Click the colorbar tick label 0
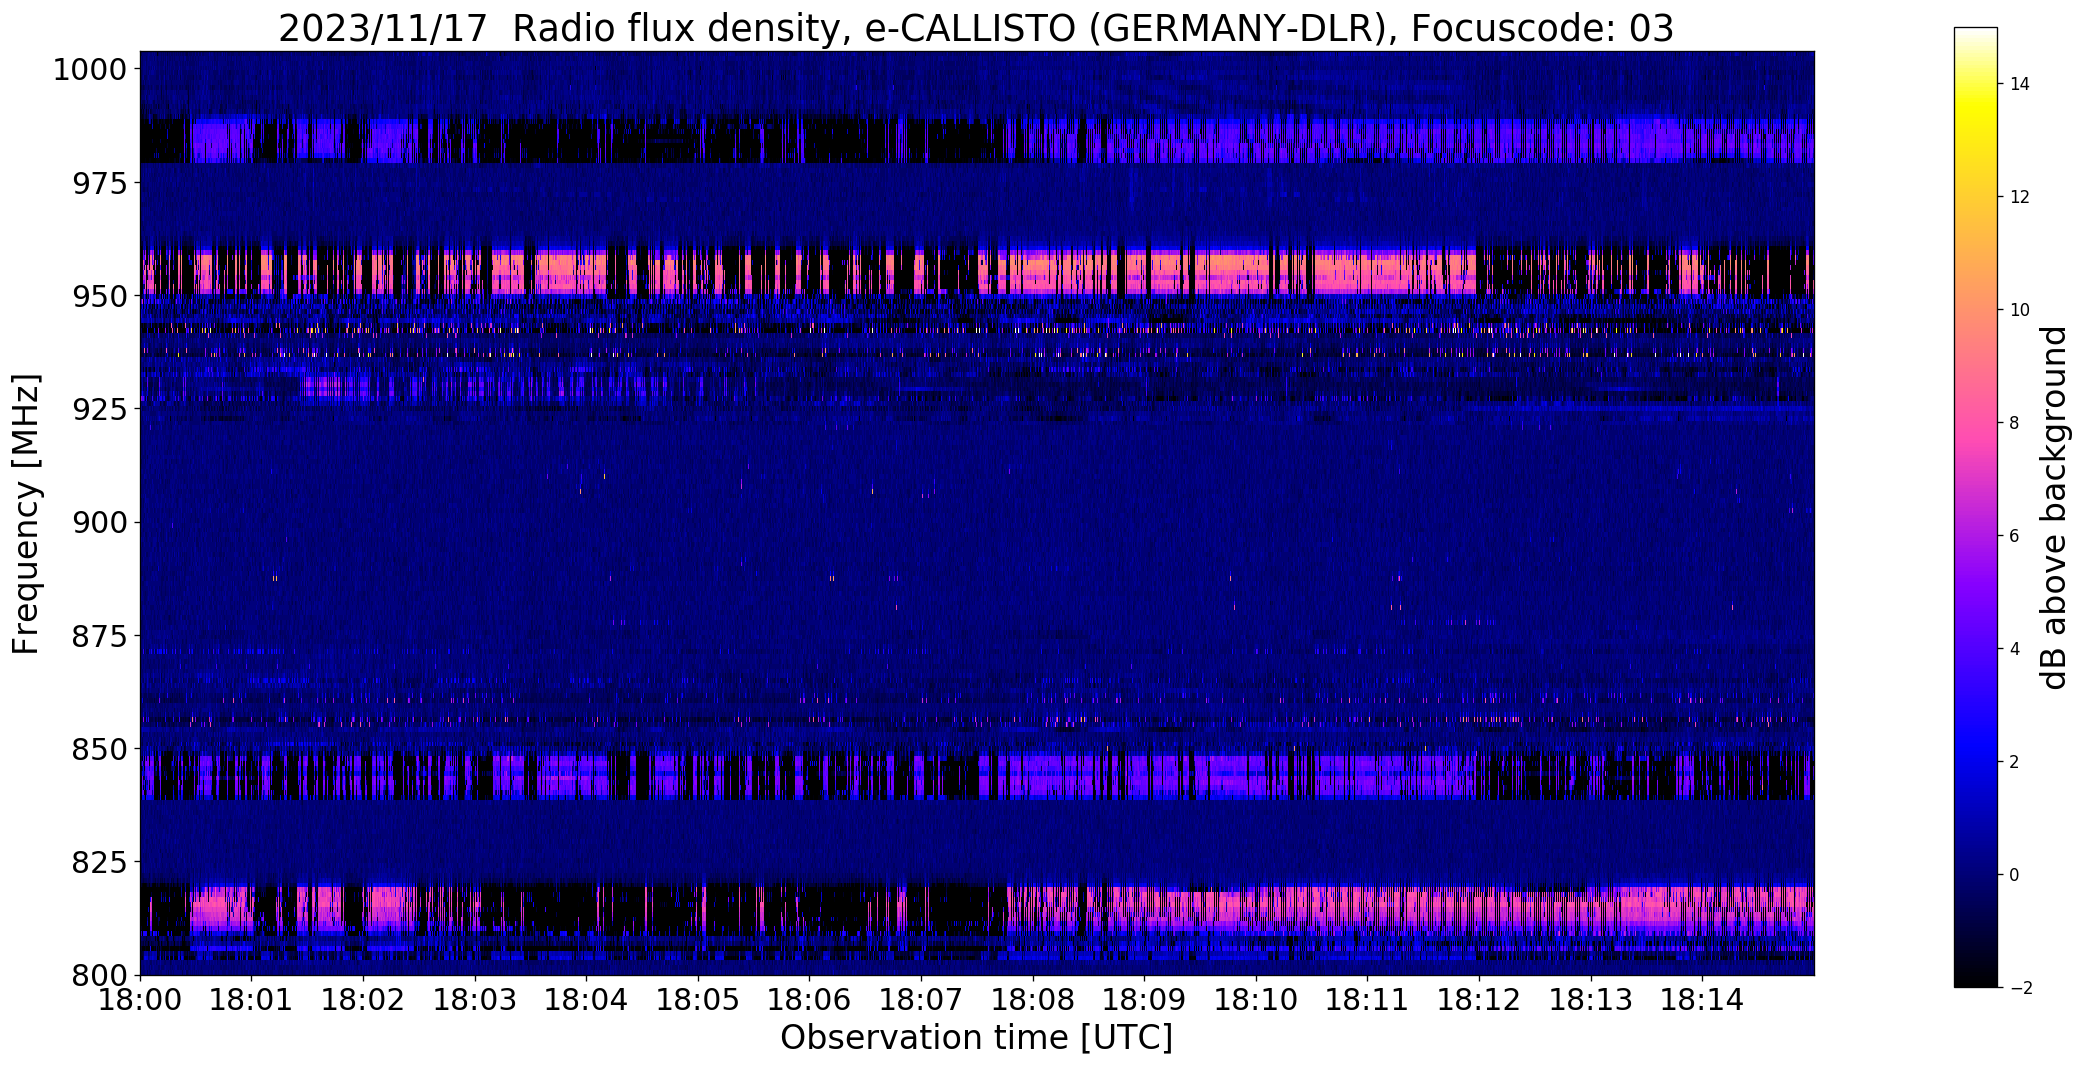 [x=2015, y=875]
